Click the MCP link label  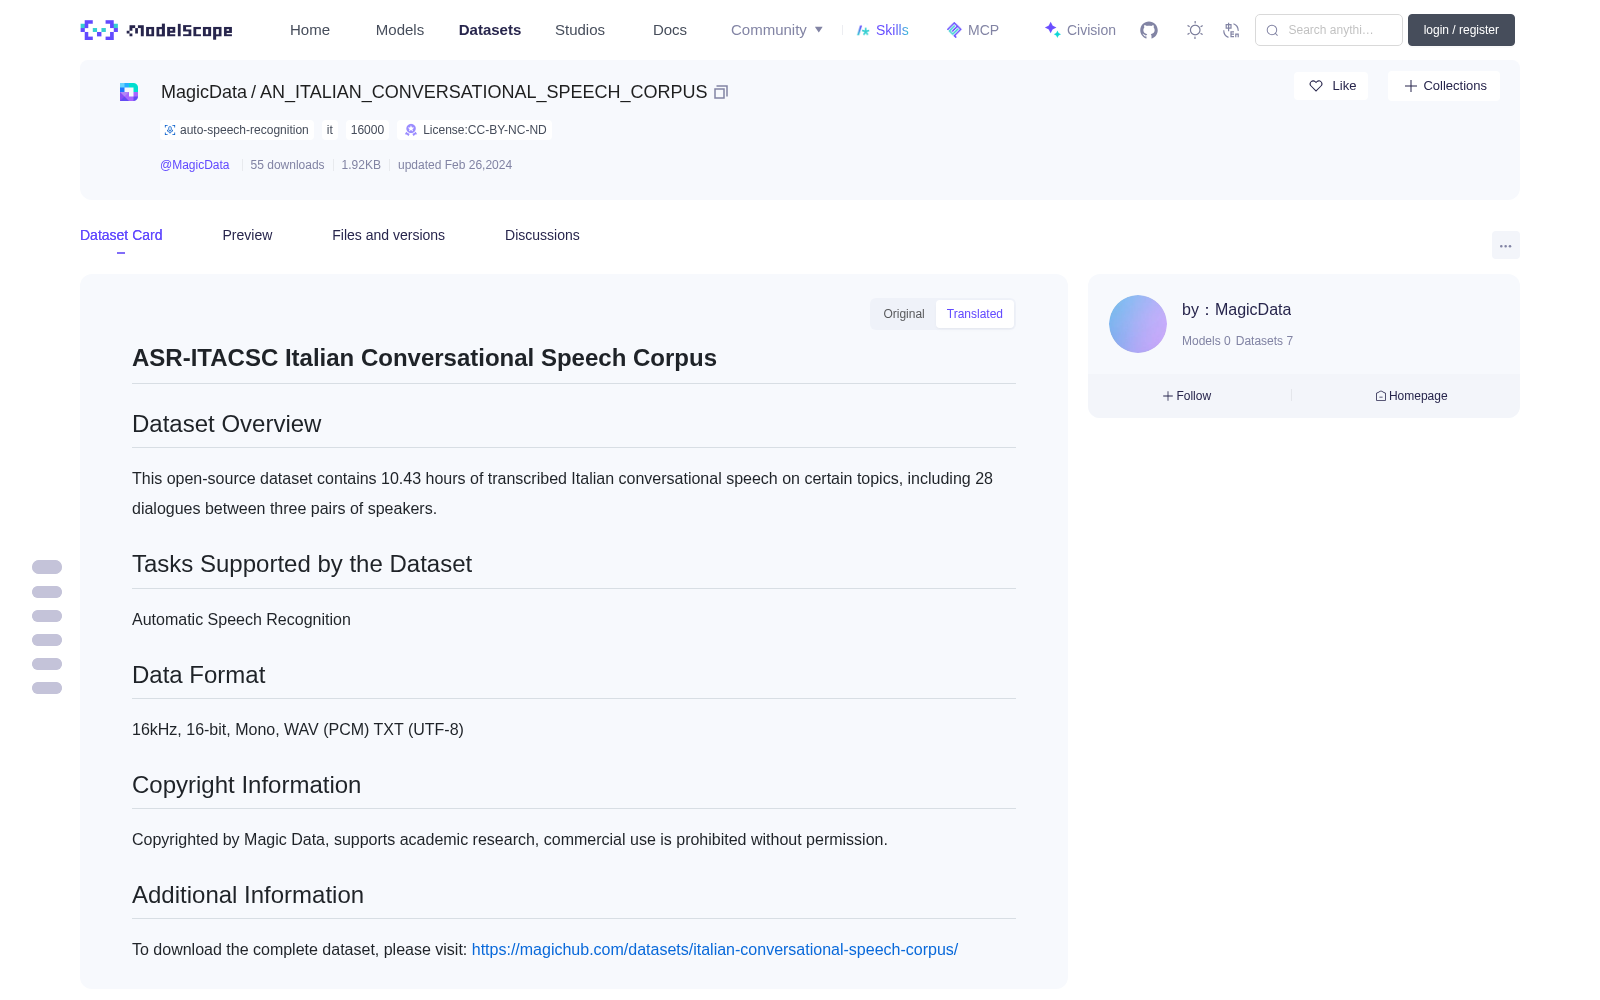coord(983,30)
